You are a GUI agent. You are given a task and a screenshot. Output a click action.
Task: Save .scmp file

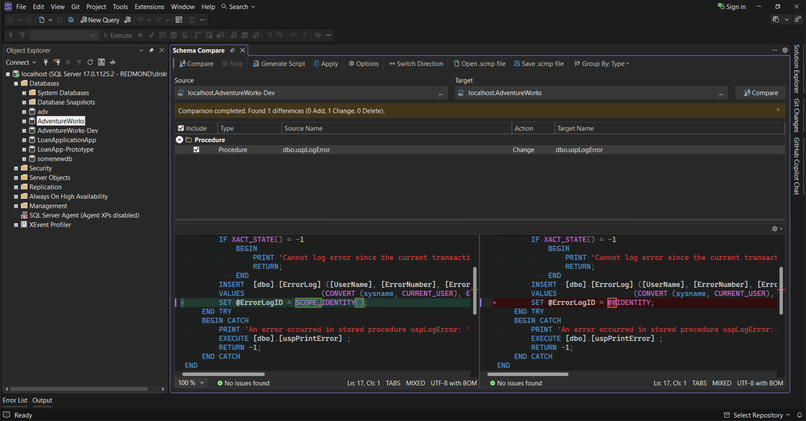(539, 64)
